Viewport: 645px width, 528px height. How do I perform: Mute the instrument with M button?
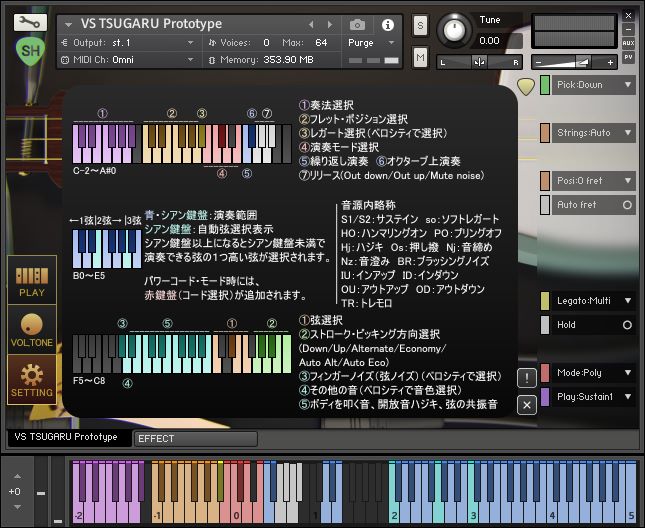point(420,59)
